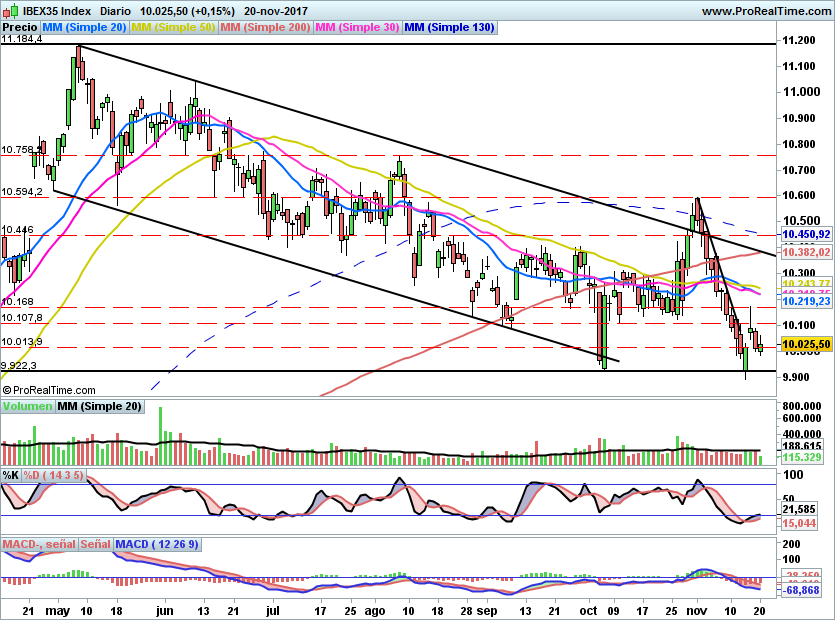Click the 'ago' label on time axis
This screenshot has height=620, width=835.
[374, 611]
